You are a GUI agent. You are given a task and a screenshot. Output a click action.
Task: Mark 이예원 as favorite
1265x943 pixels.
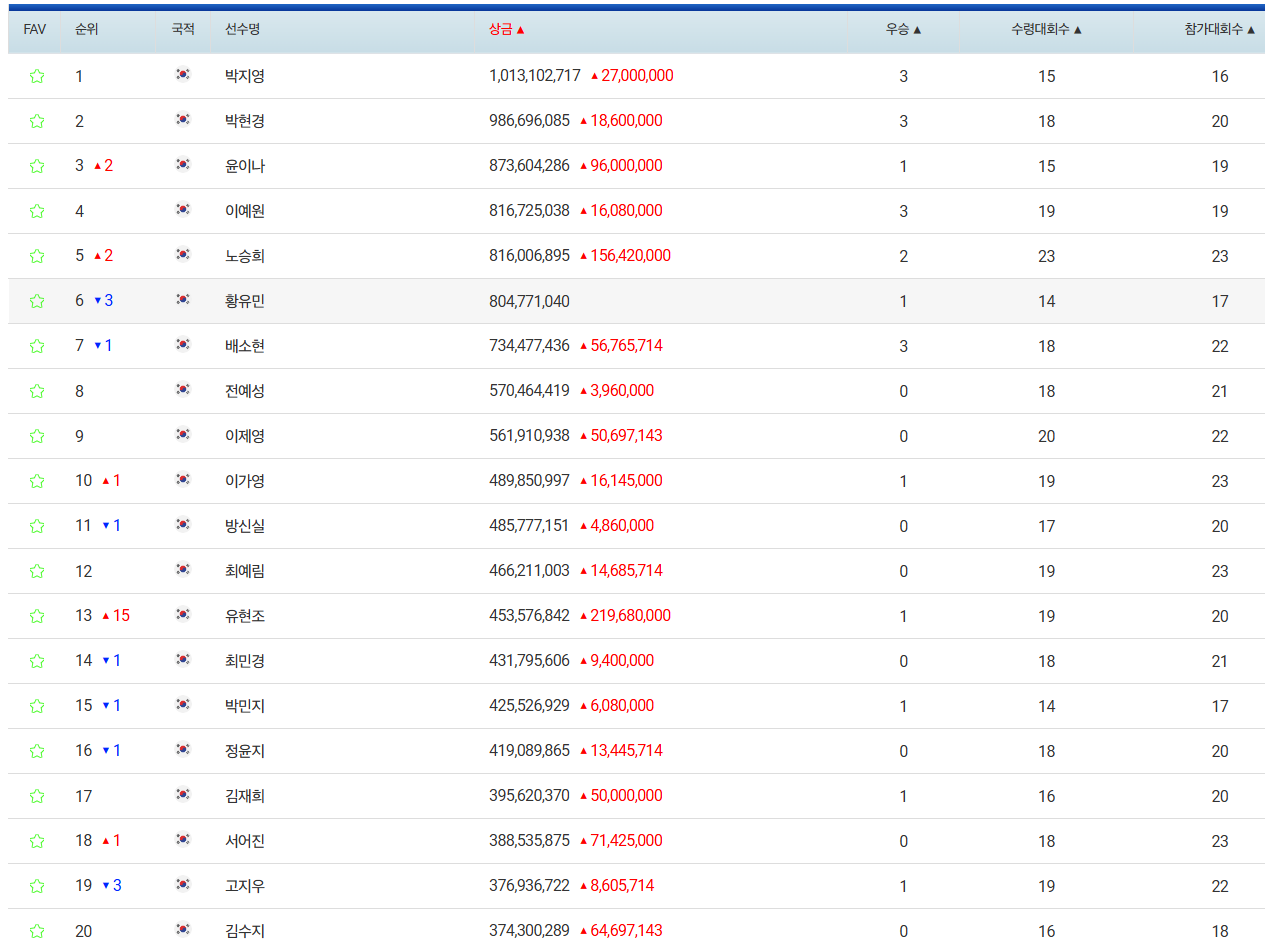coord(37,211)
